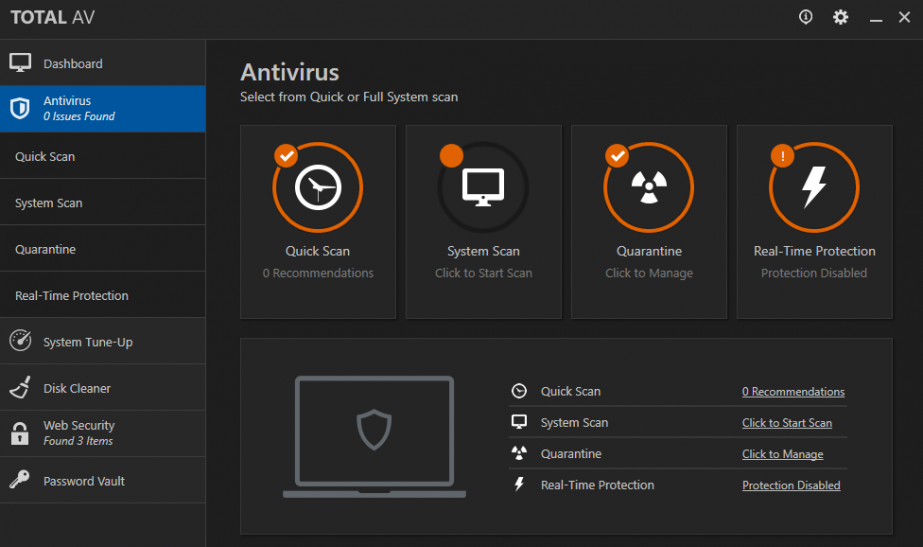Open Password Vault in sidebar
The height and width of the screenshot is (547, 923).
[x=83, y=481]
